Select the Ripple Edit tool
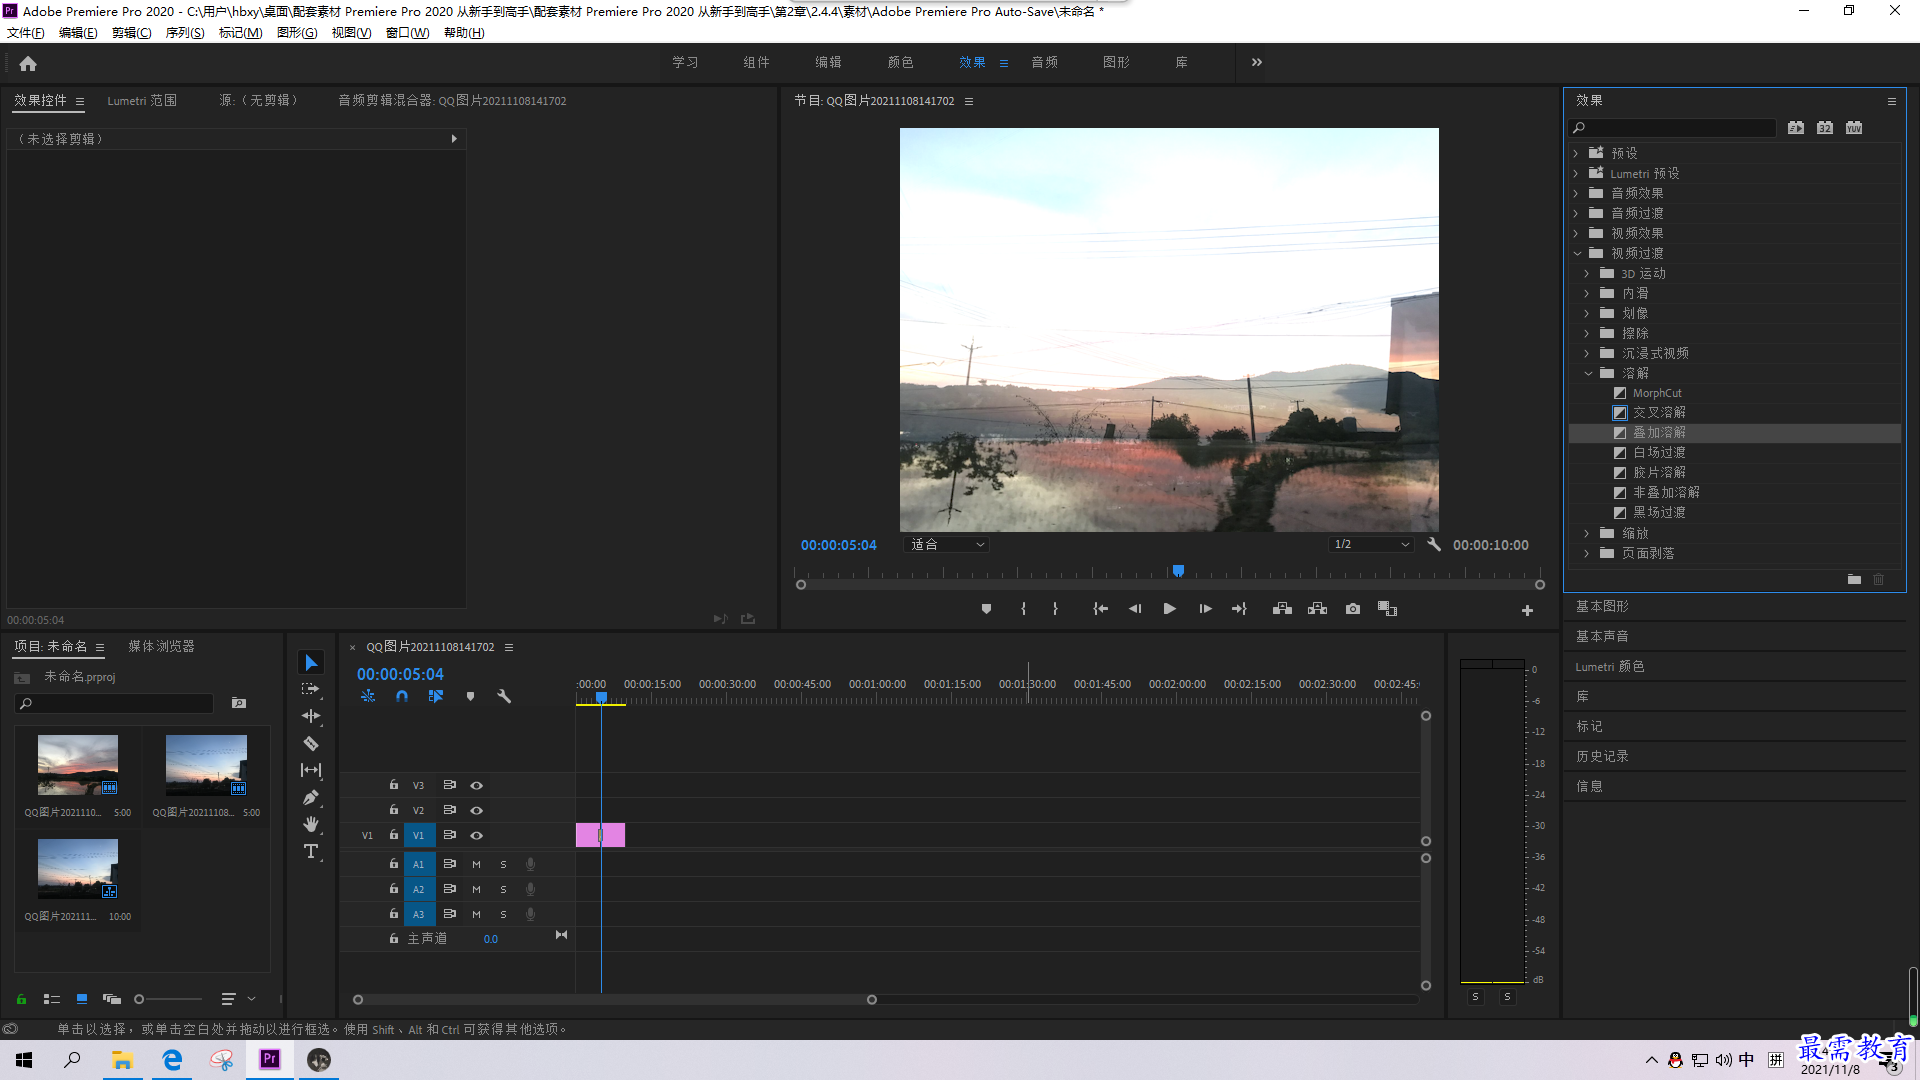 click(x=311, y=716)
